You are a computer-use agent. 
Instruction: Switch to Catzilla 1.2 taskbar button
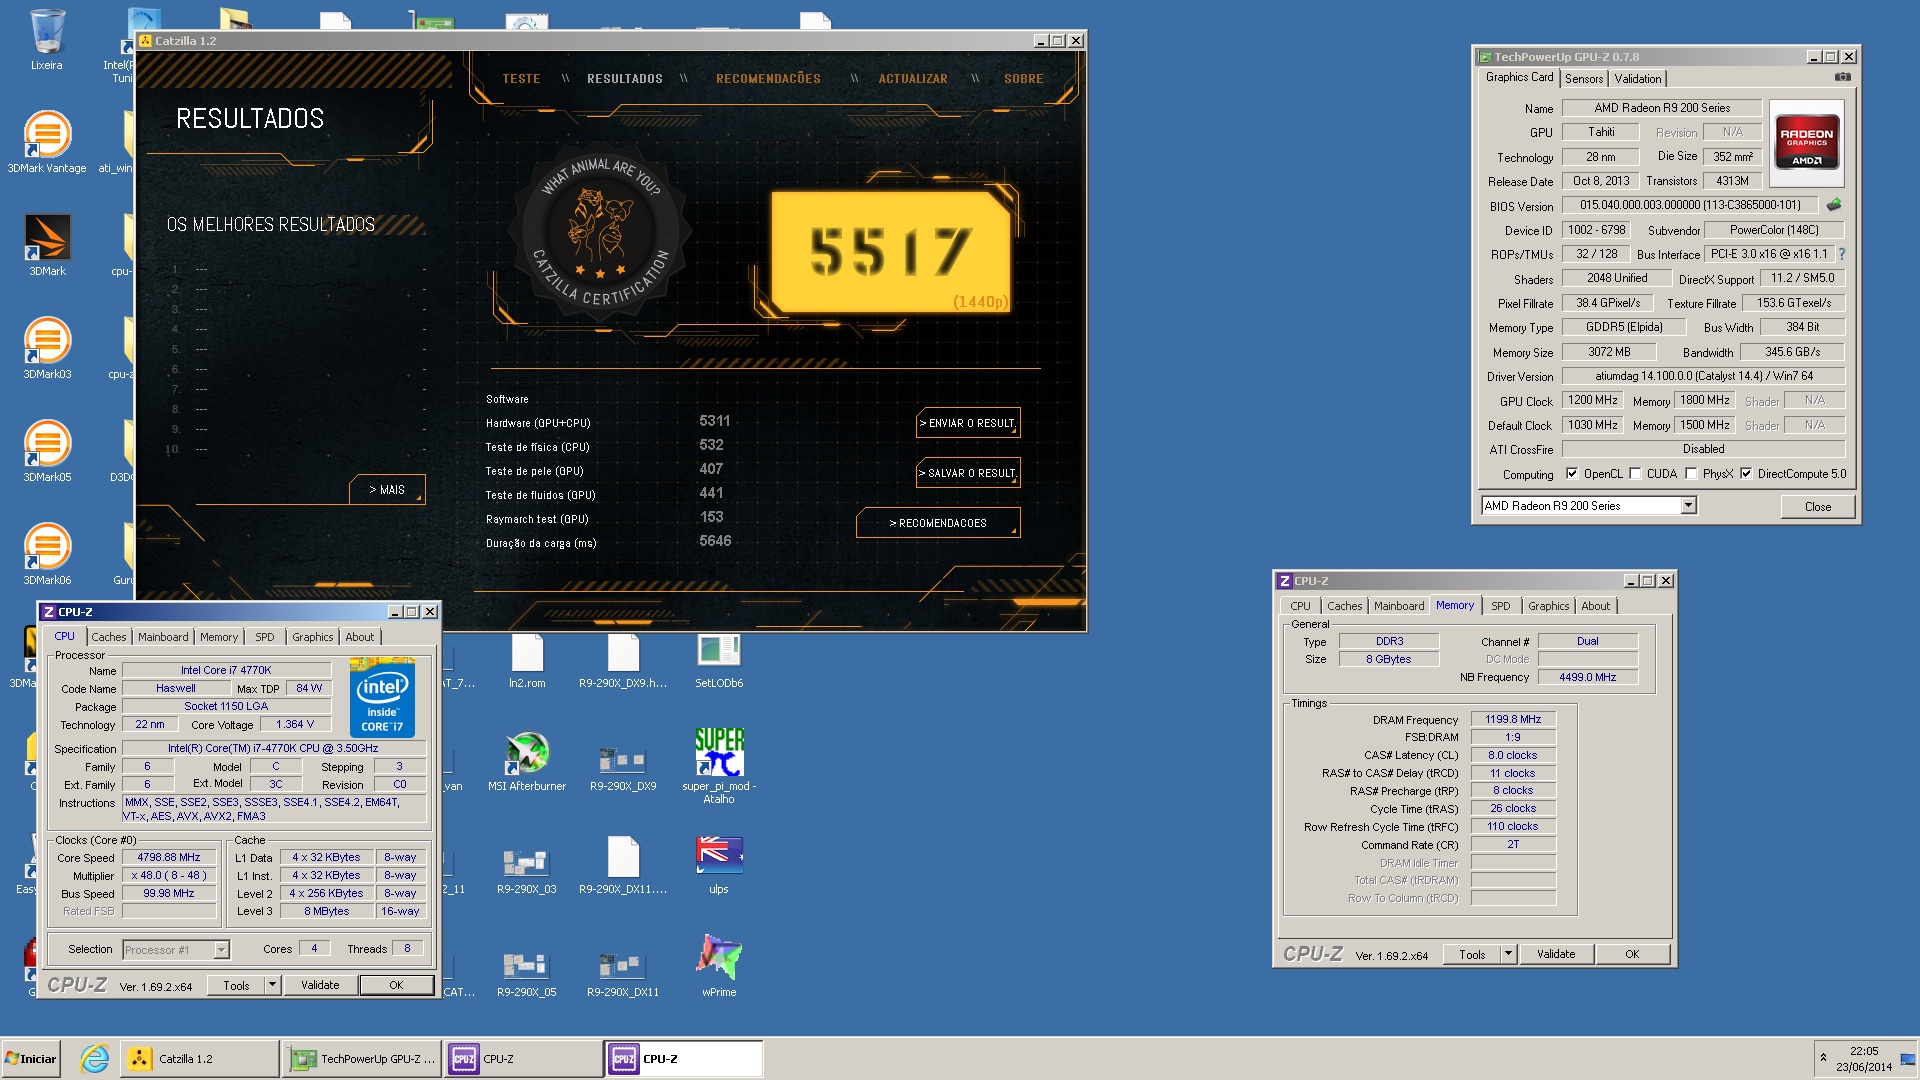coord(199,1059)
